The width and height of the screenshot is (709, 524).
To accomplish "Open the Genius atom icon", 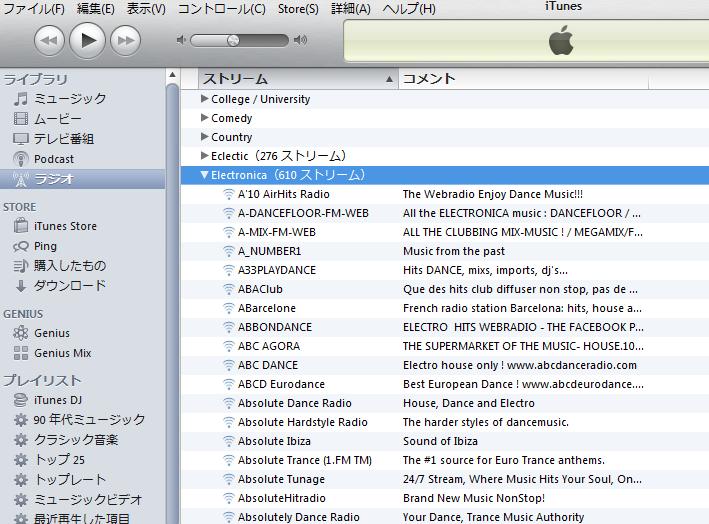I will click(21, 333).
